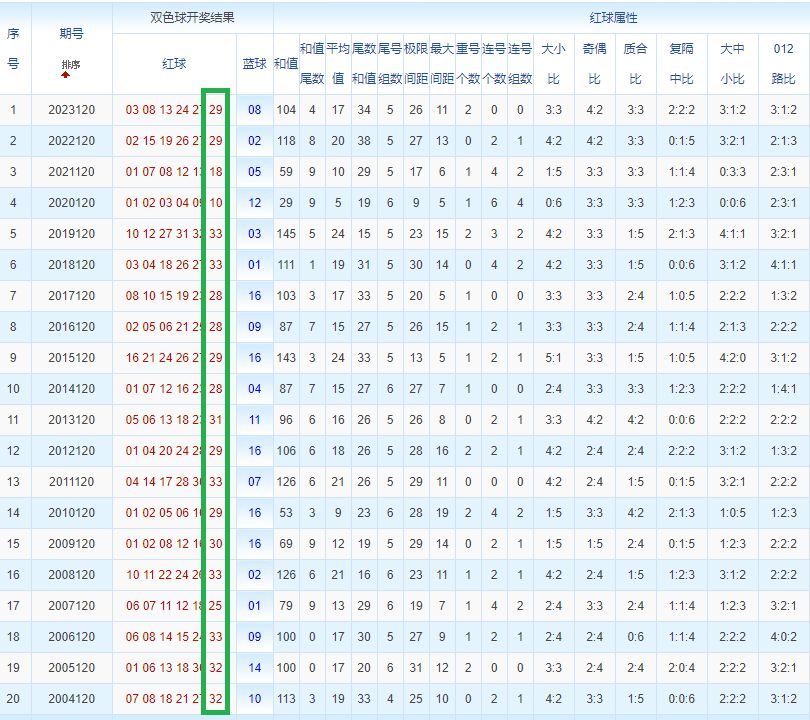This screenshot has height=720, width=810.
Task: Click the 排序 sort label
Action: (71, 65)
